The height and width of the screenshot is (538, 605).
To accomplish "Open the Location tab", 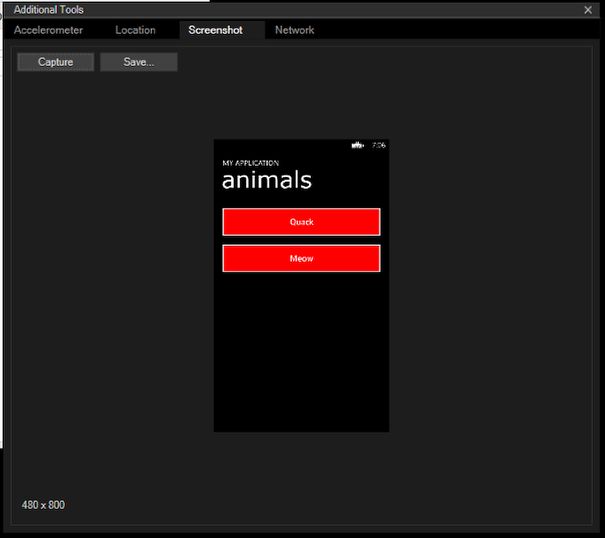I will point(135,30).
